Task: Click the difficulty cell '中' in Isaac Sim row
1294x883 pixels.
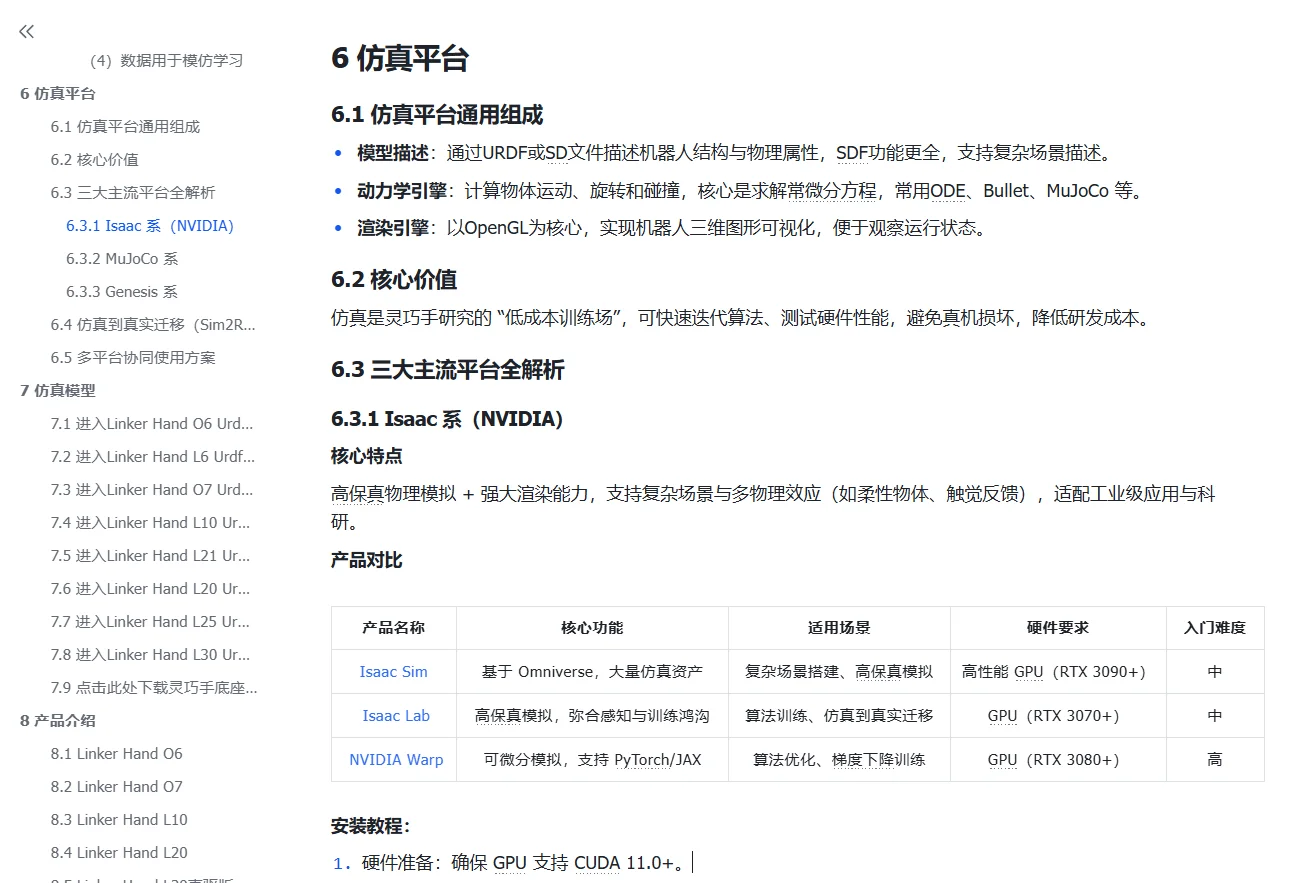Action: click(1215, 672)
